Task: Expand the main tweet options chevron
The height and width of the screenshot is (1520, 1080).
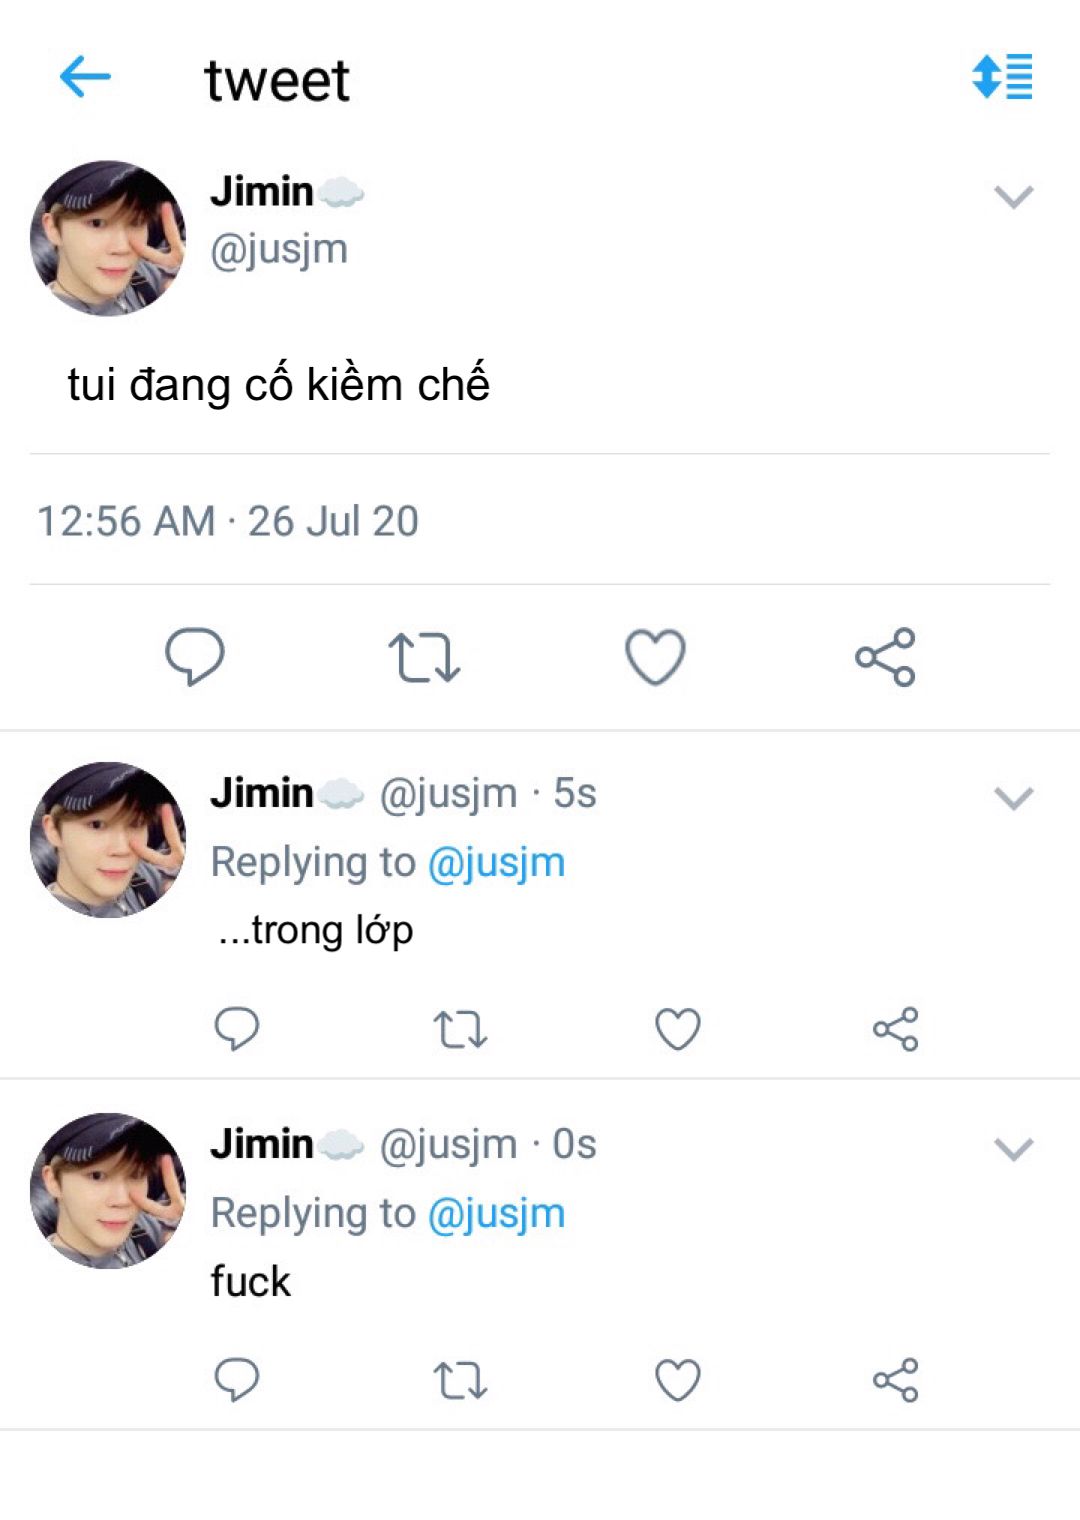Action: pos(1013,197)
